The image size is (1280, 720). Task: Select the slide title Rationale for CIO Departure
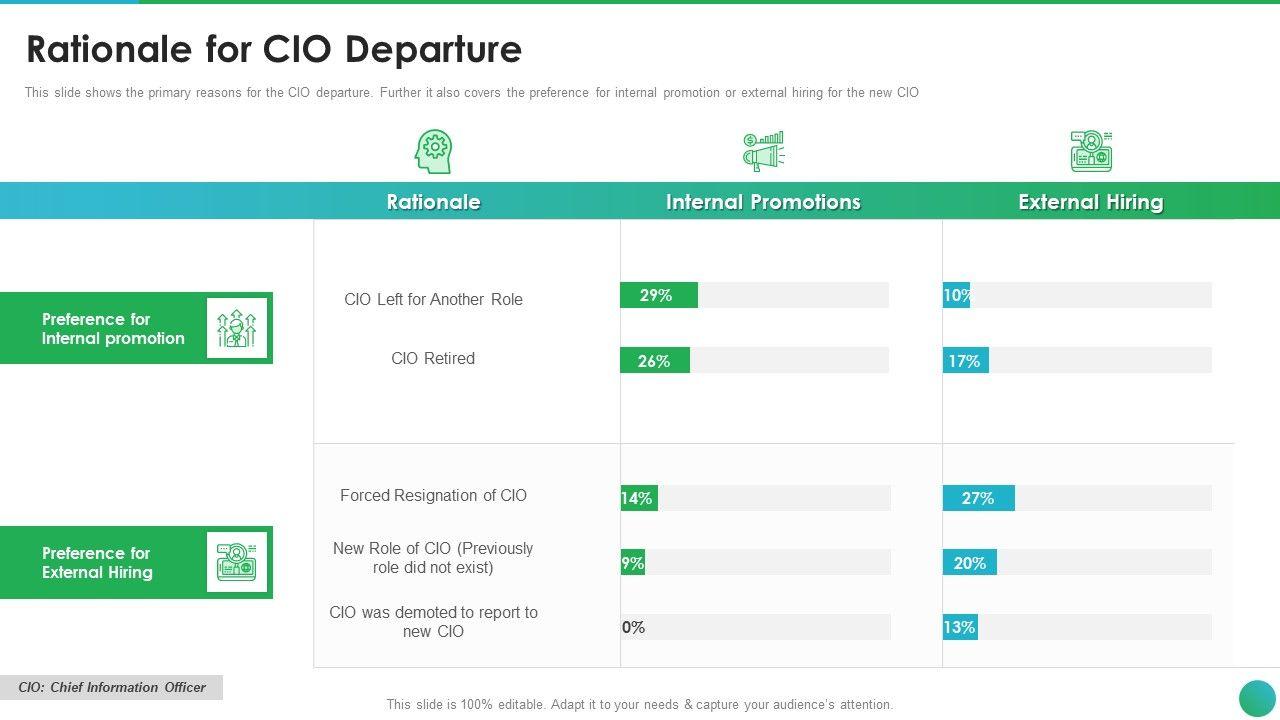(274, 49)
